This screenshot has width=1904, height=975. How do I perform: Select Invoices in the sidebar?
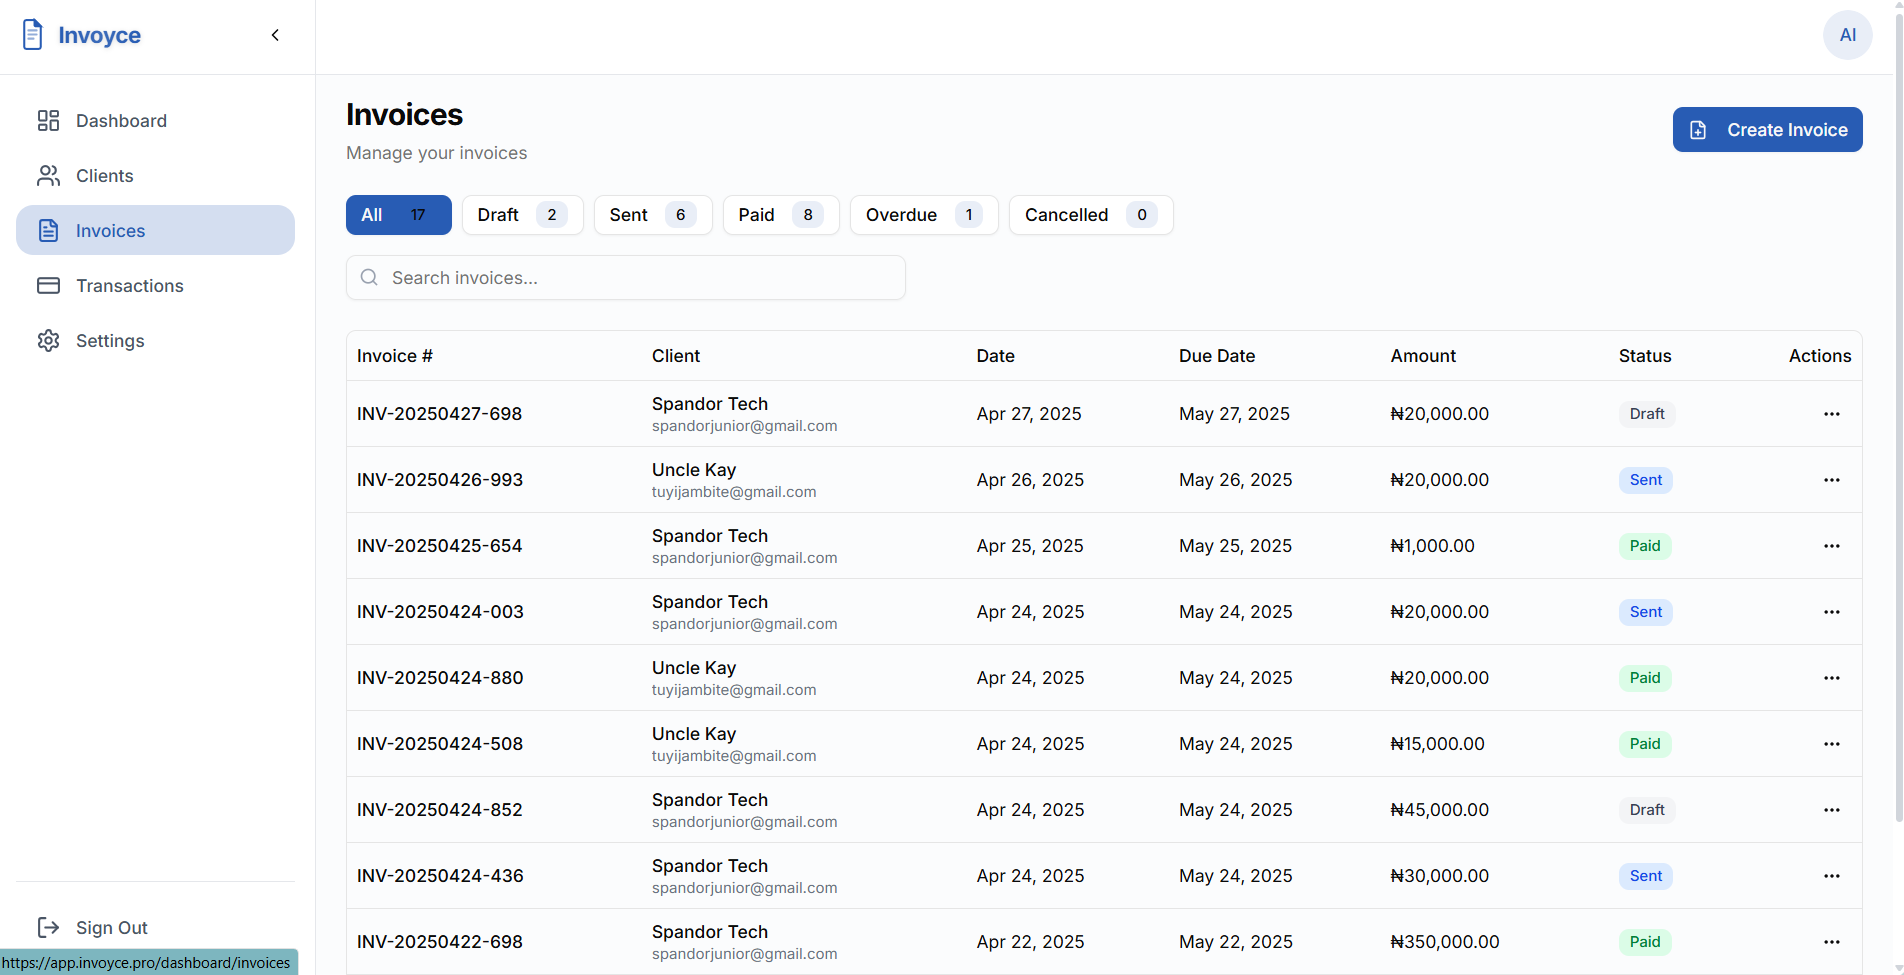(x=155, y=230)
